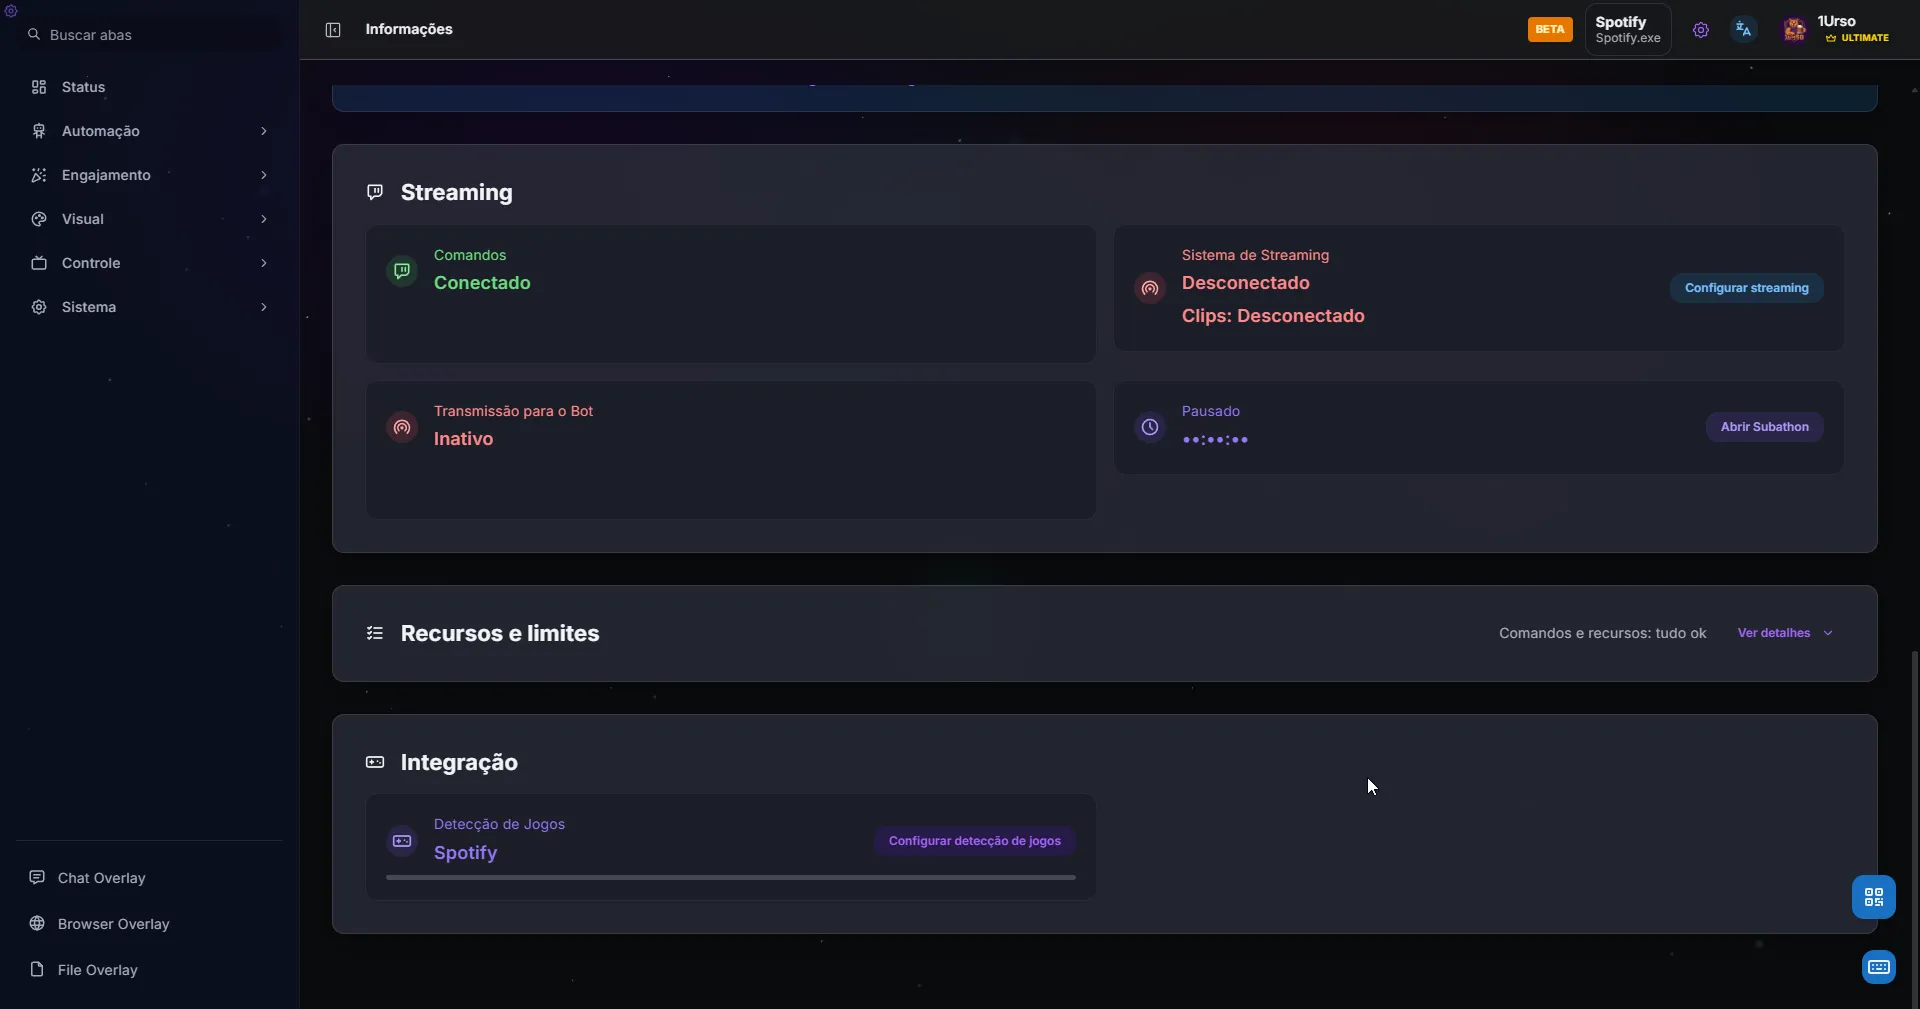Click the Detecção de Jogos game icon
1920x1009 pixels.
402,841
